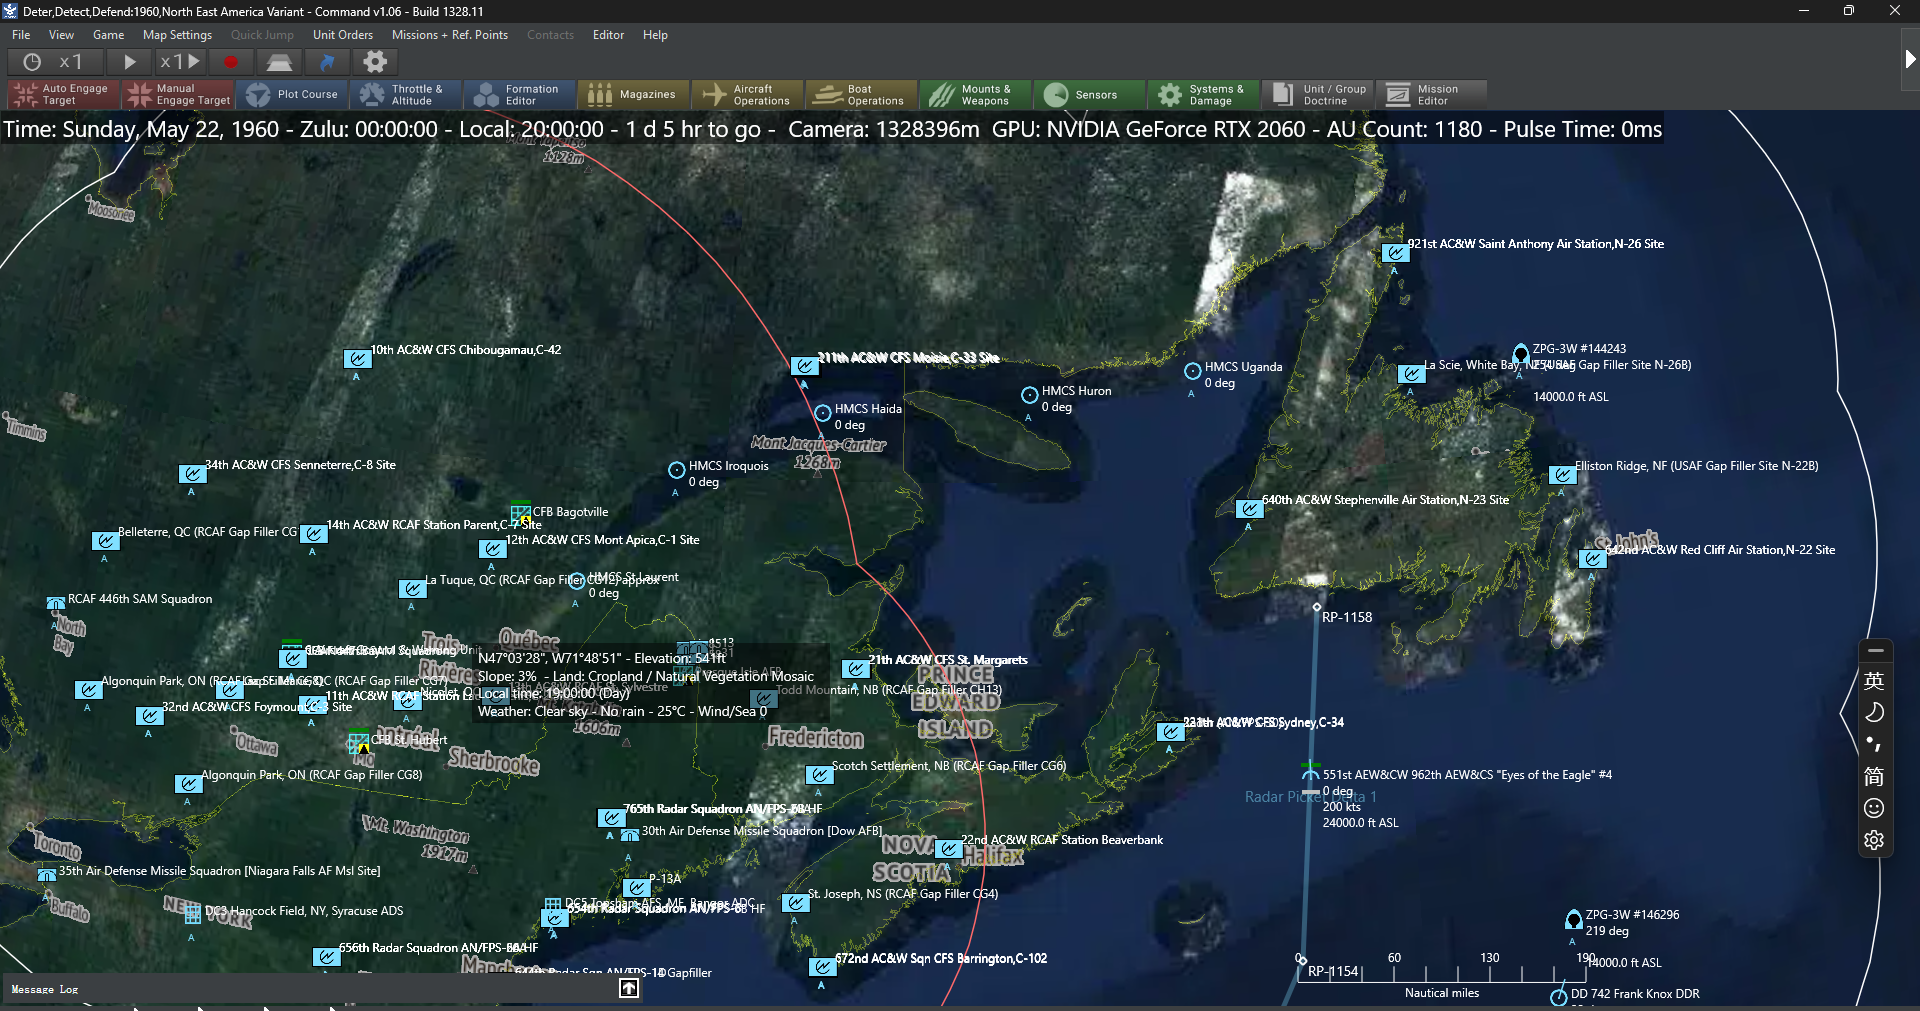Toggle IME simplified Chinese (简) mode

(1874, 776)
